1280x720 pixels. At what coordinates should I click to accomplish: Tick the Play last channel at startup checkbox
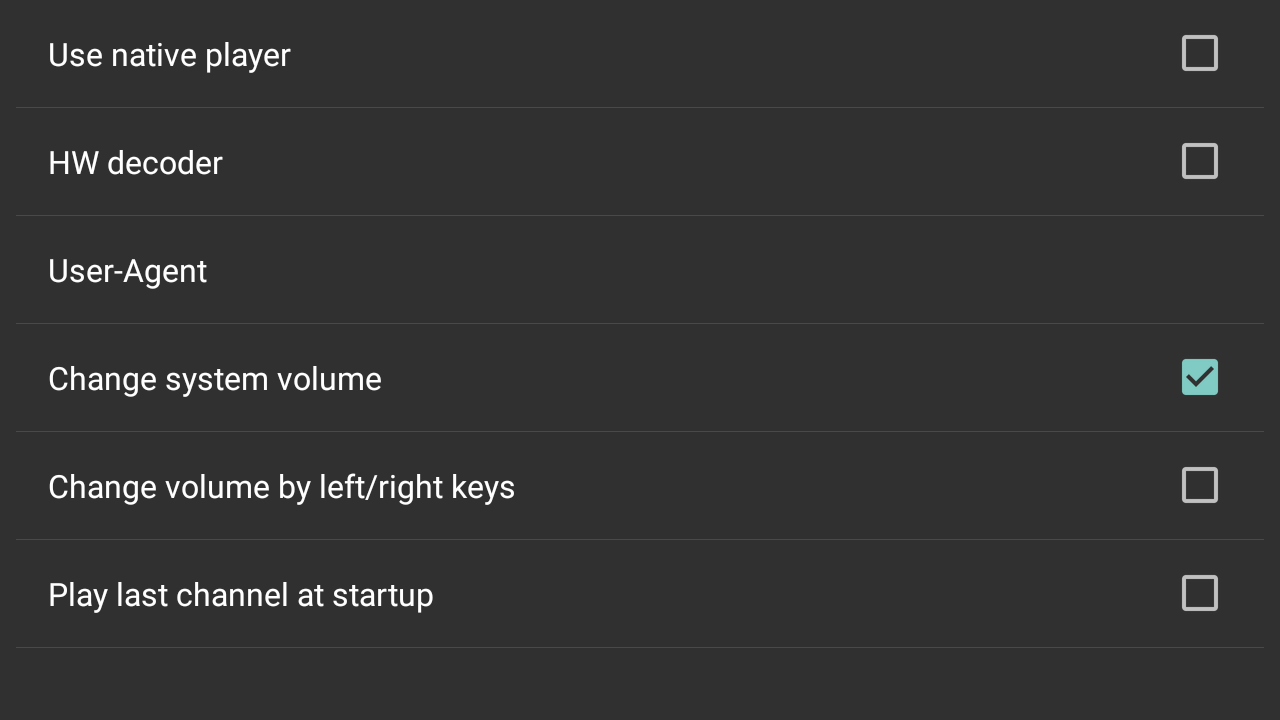click(1199, 593)
